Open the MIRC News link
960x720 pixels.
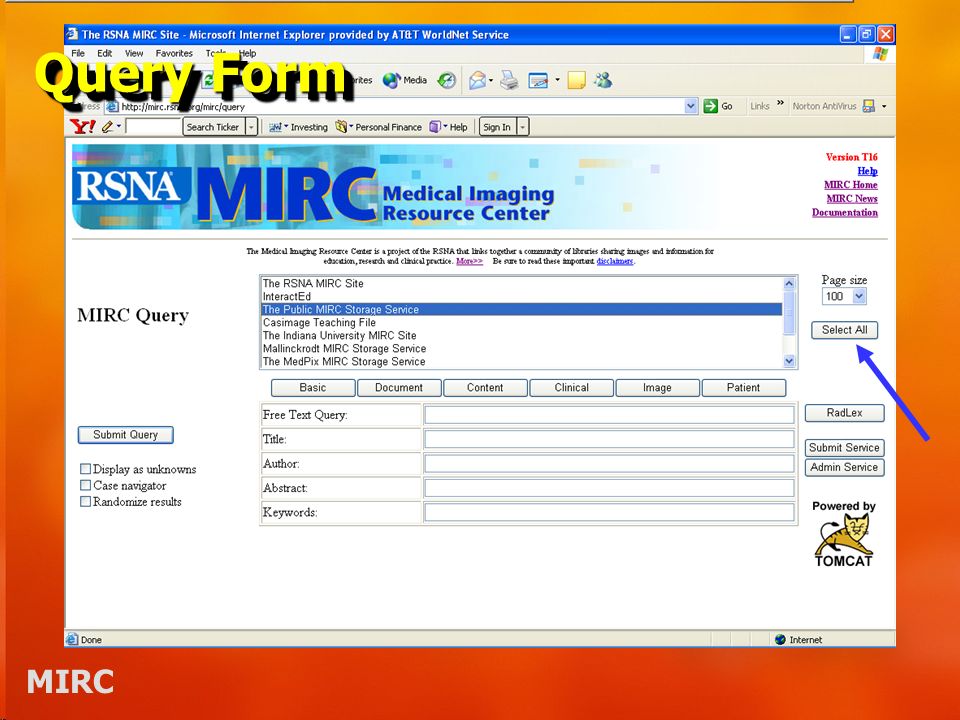(852, 198)
